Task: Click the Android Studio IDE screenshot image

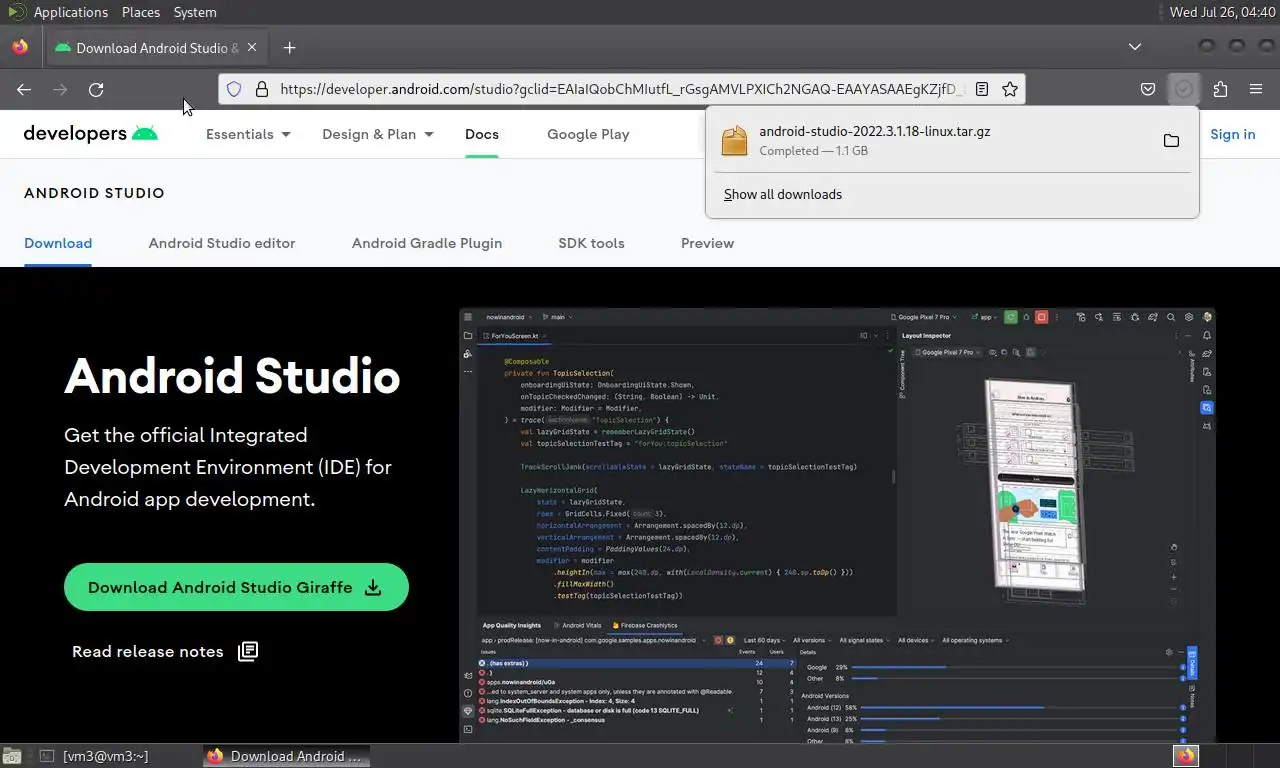Action: pos(837,525)
